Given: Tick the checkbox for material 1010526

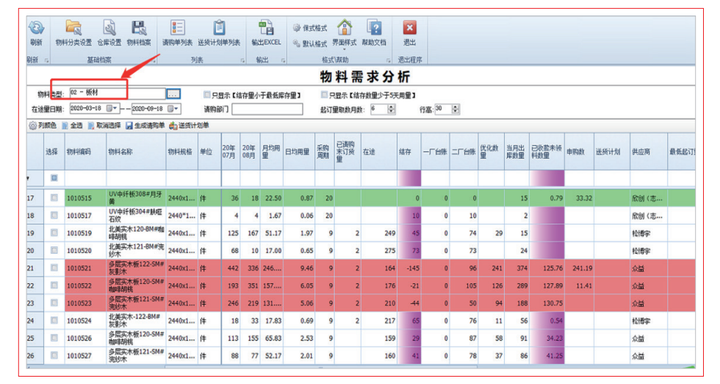Looking at the screenshot, I should (54, 338).
